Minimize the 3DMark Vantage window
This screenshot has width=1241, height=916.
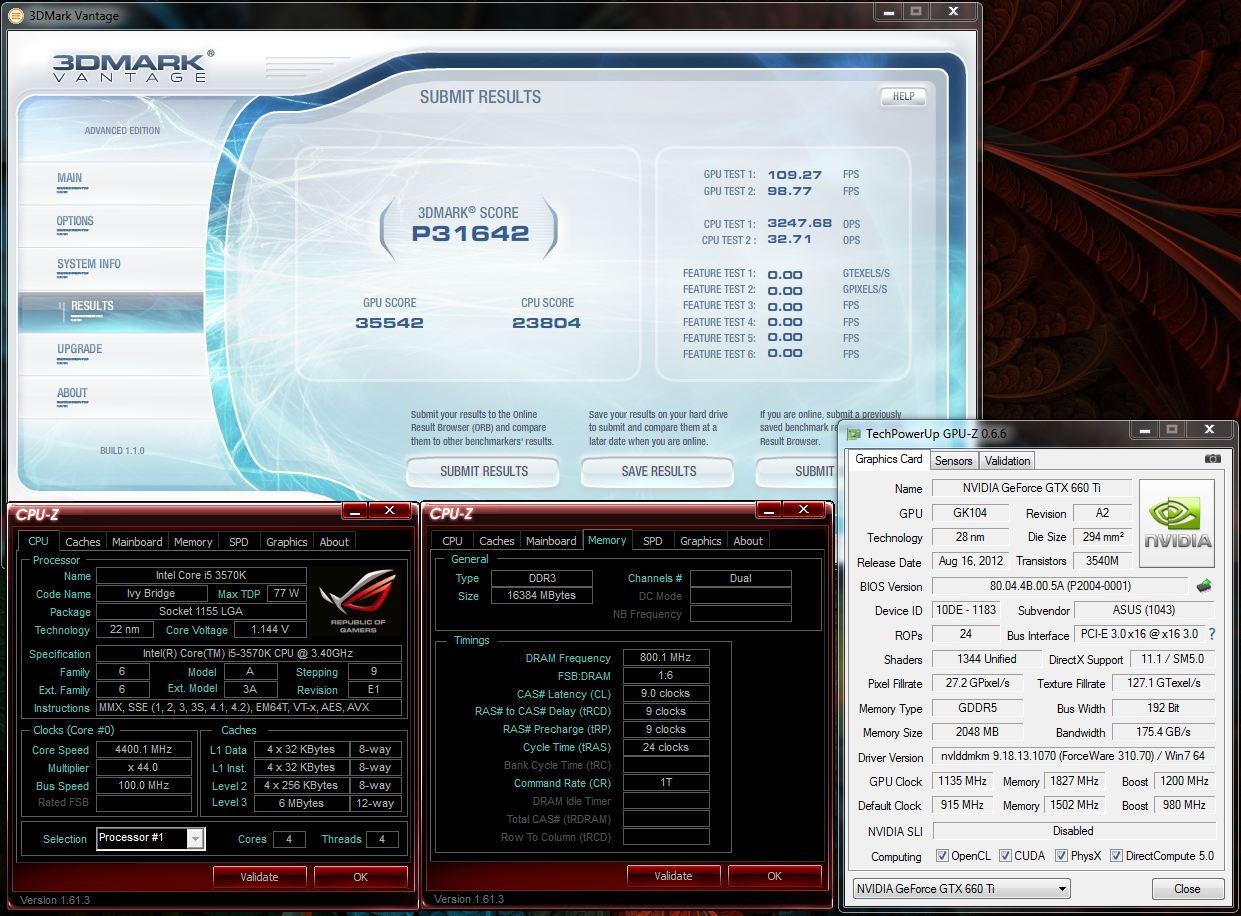click(888, 12)
